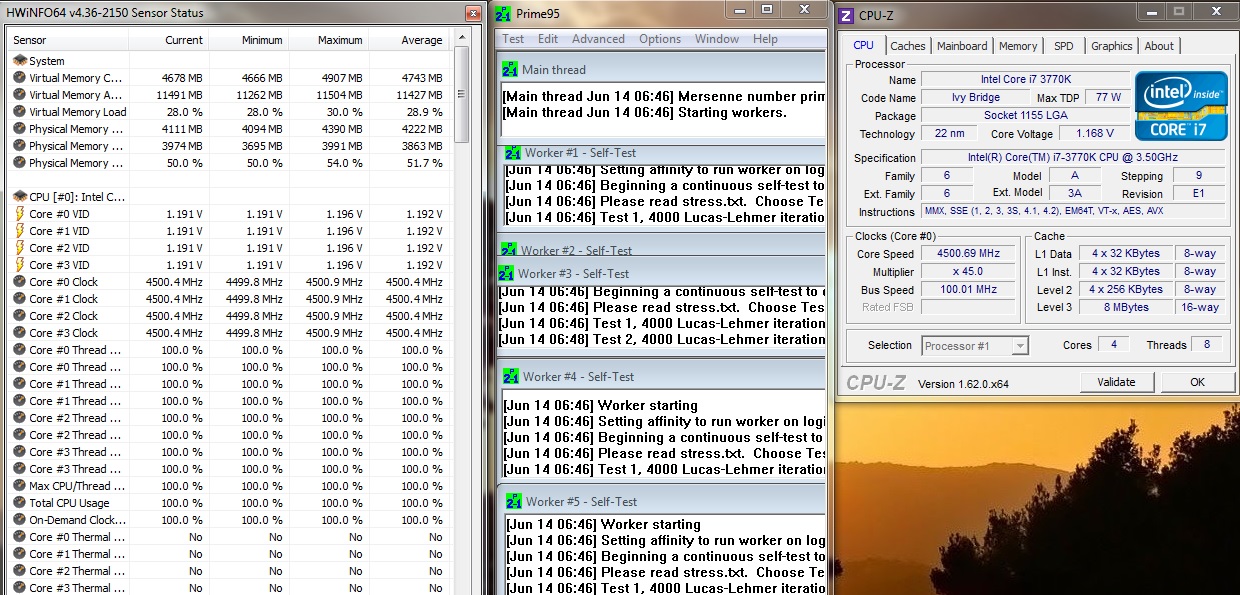The width and height of the screenshot is (1240, 595).
Task: Click the Maximum column header
Action: tap(329, 40)
